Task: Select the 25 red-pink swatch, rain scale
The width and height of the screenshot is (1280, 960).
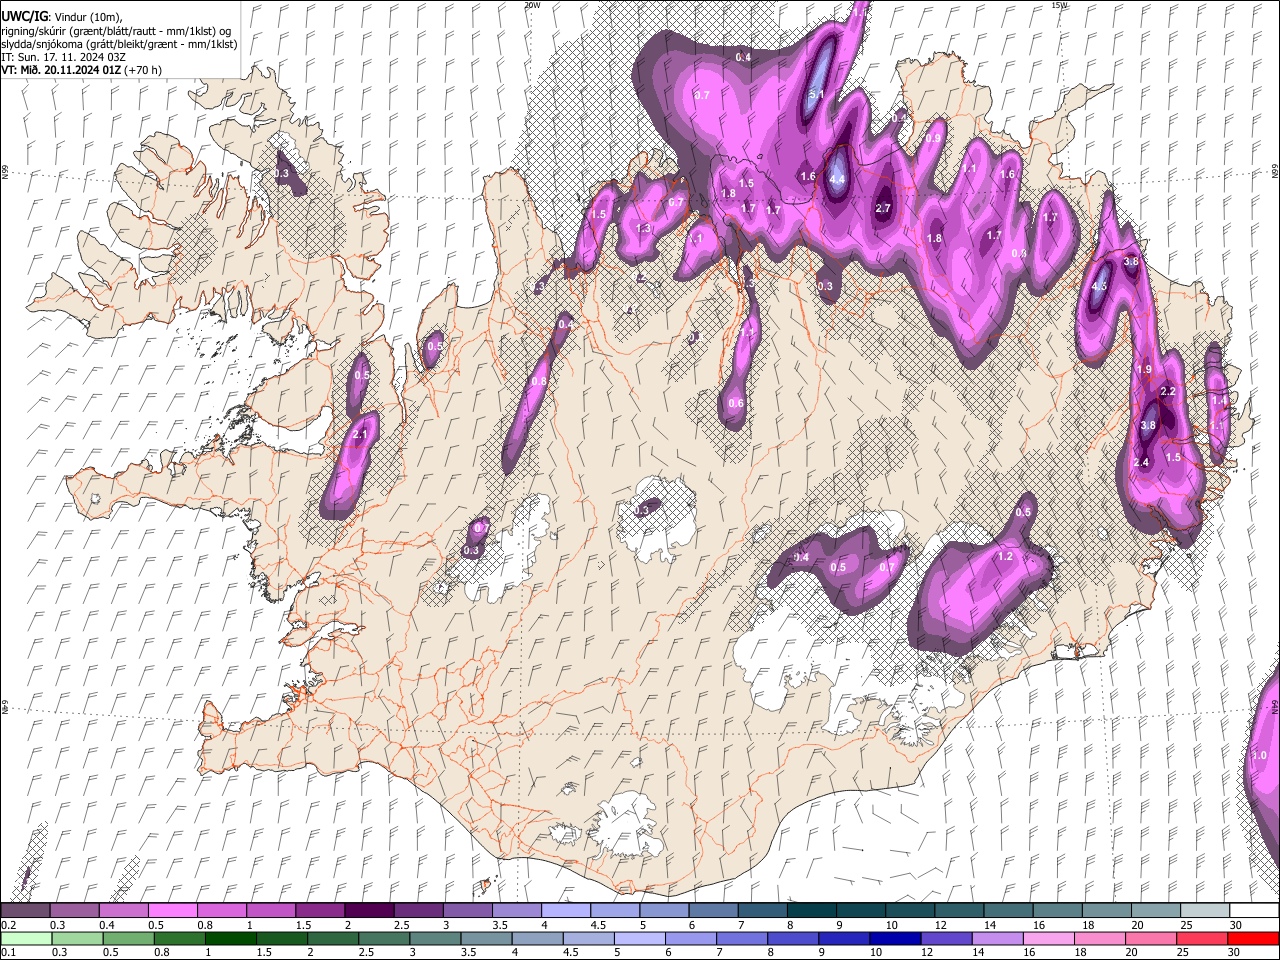Action: click(1201, 938)
